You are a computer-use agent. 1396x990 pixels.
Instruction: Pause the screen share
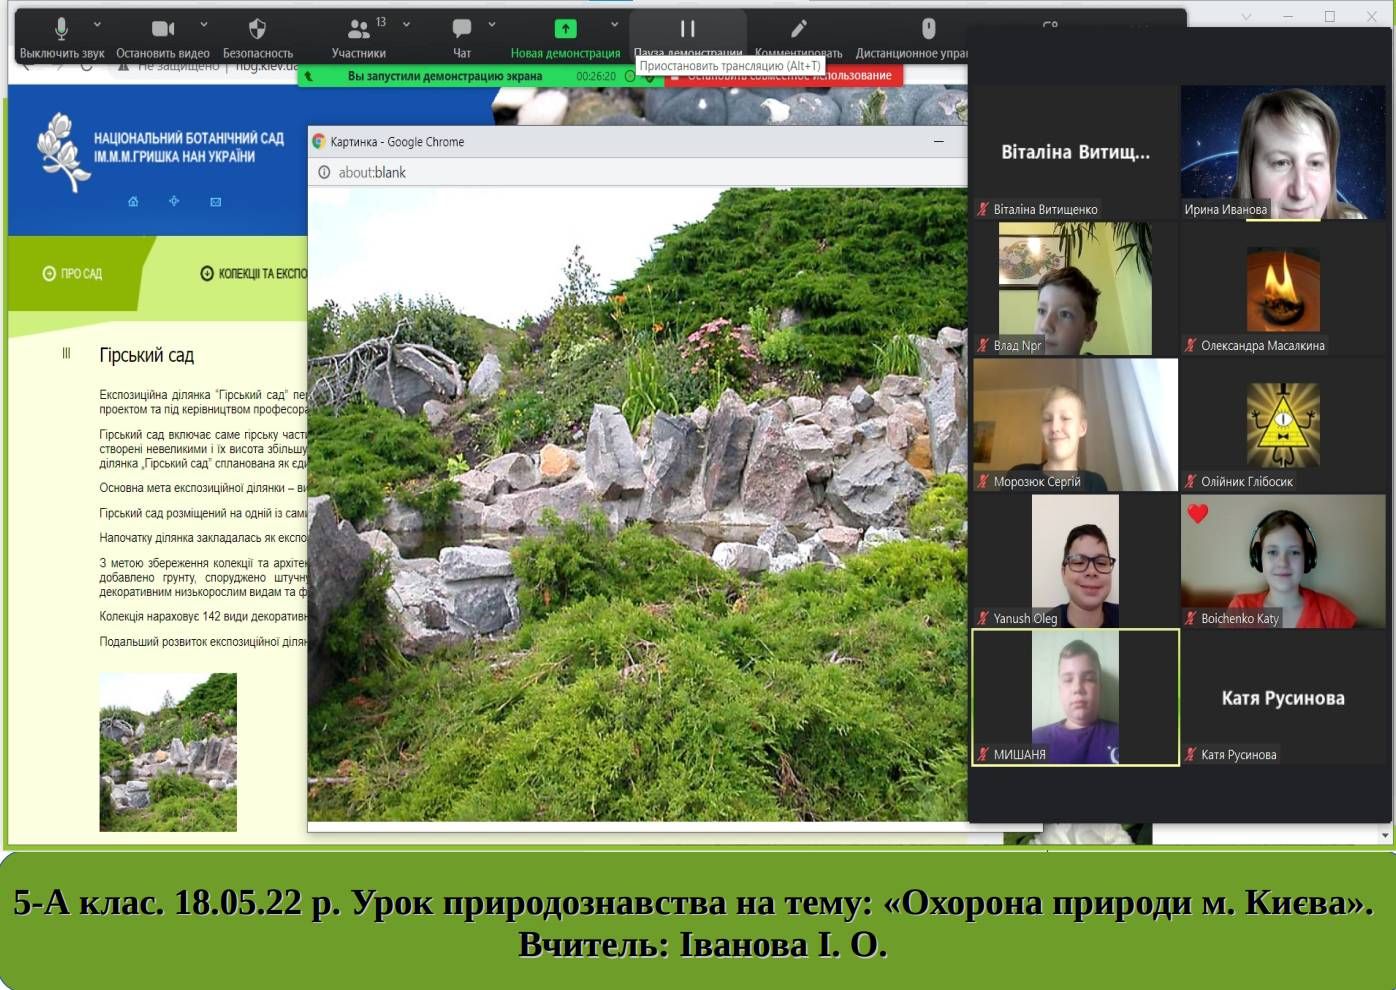point(688,29)
